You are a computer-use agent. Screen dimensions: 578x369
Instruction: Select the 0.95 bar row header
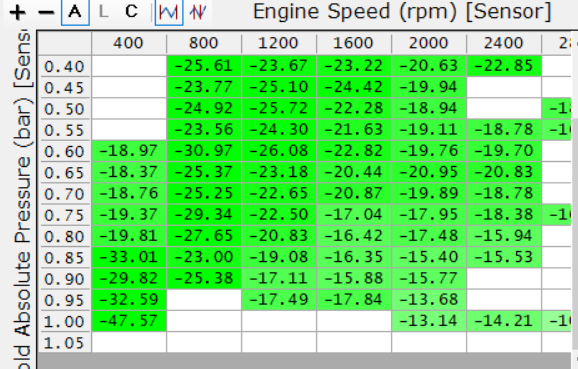[65, 300]
